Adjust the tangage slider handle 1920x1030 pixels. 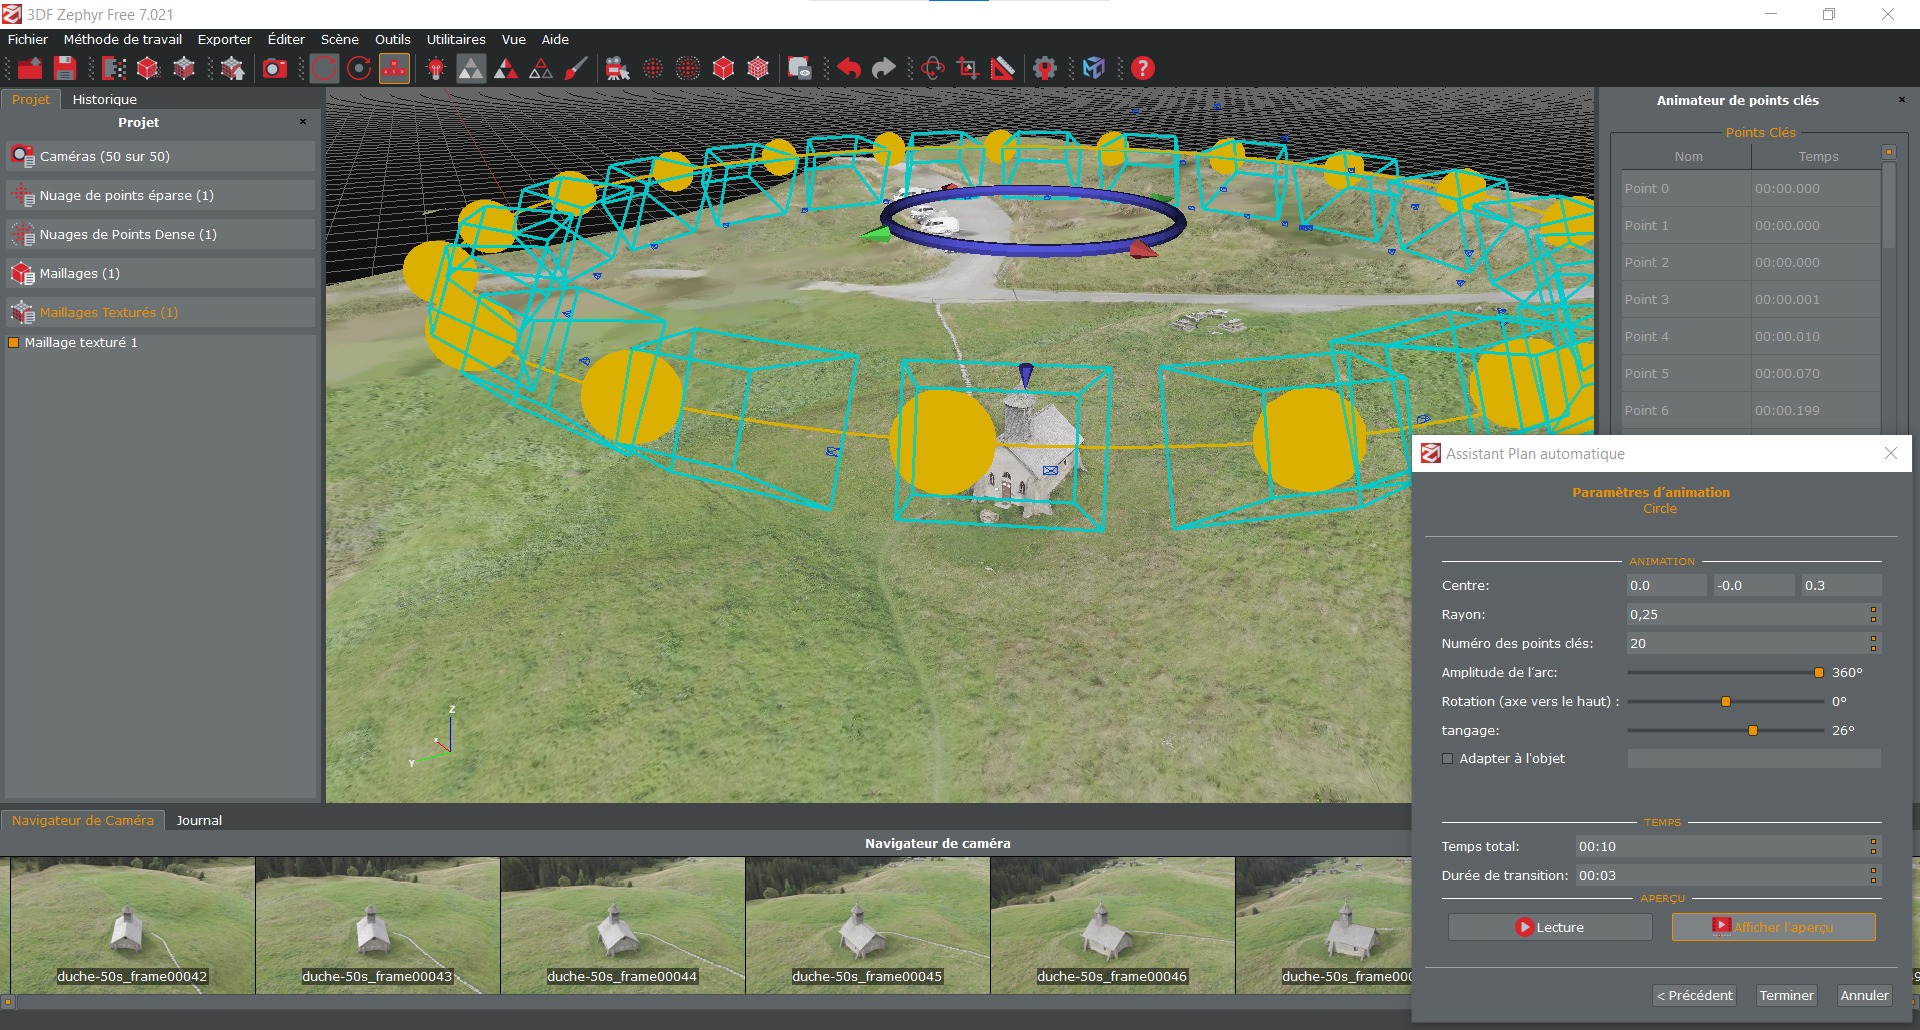pyautogui.click(x=1753, y=731)
